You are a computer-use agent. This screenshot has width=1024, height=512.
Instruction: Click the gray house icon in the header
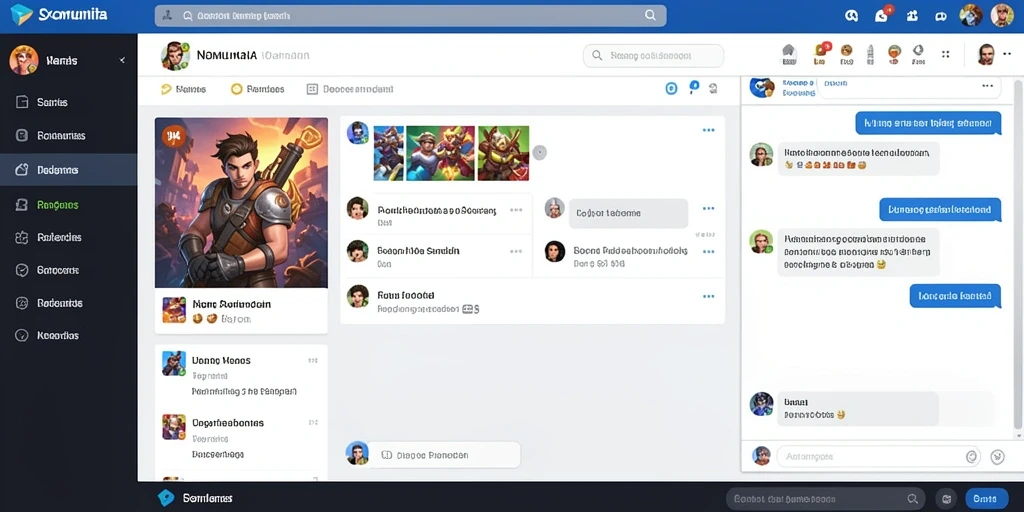tap(789, 54)
